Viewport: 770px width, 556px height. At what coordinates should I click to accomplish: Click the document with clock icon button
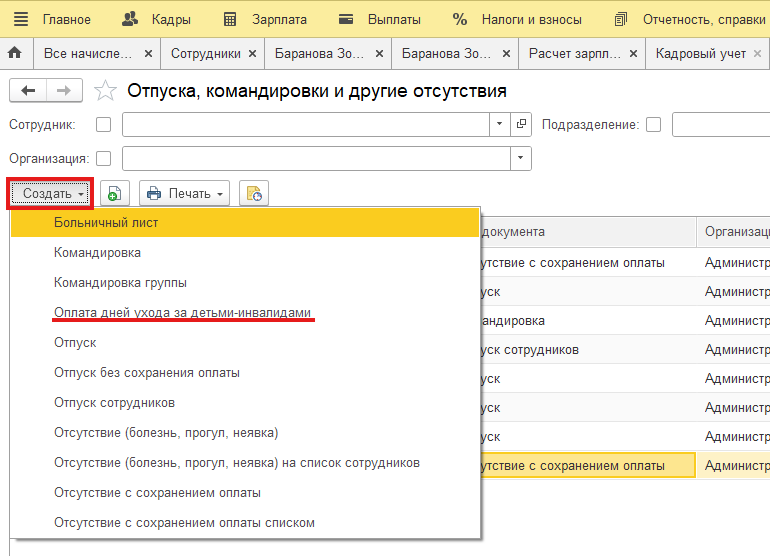254,194
